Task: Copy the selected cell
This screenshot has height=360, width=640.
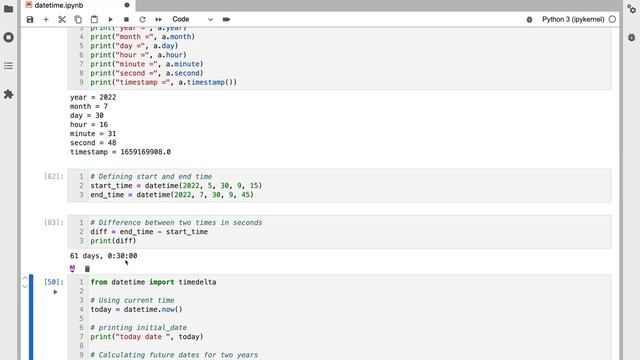Action: click(78, 19)
